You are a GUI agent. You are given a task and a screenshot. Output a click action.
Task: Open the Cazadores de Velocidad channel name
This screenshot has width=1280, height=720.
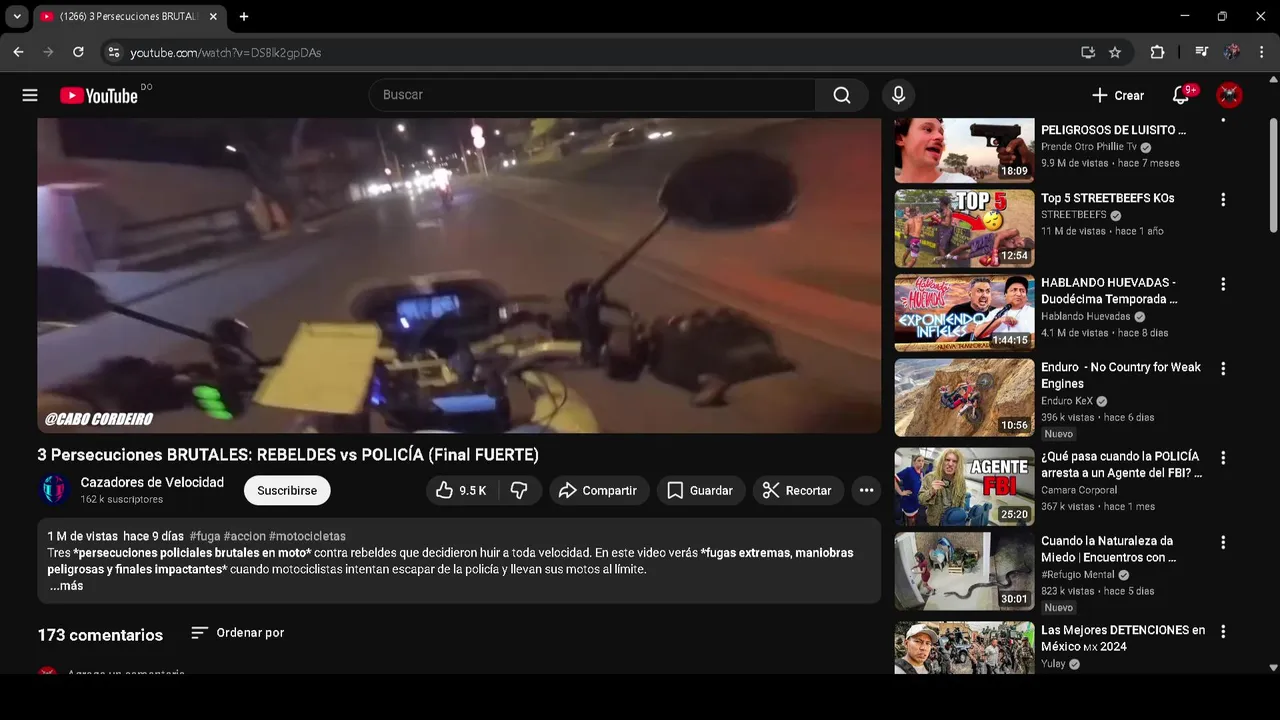click(x=152, y=482)
